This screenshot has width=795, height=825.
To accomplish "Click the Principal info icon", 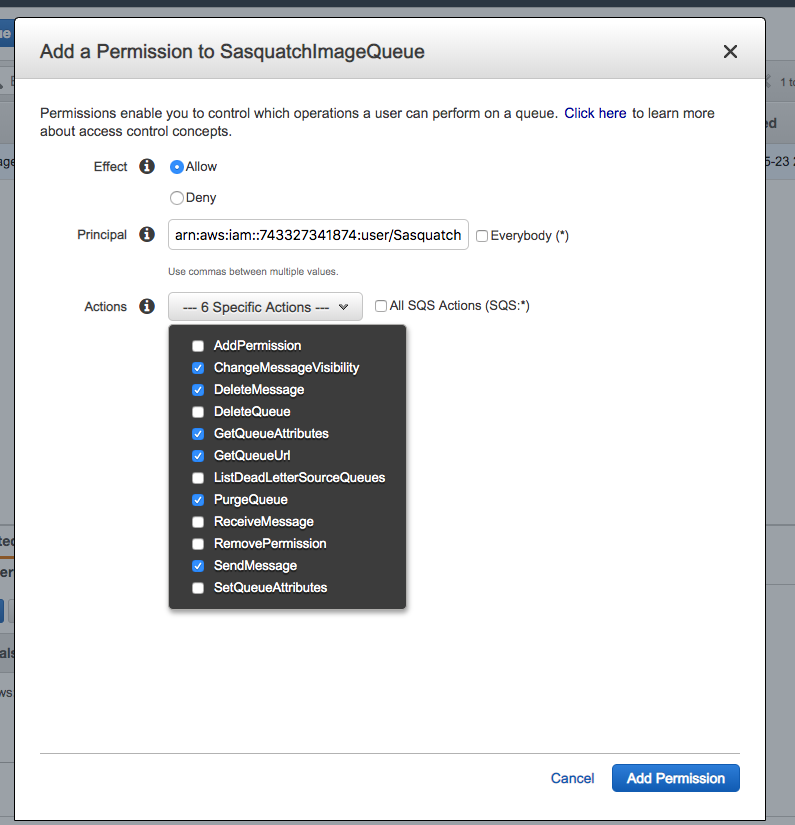I will click(147, 234).
